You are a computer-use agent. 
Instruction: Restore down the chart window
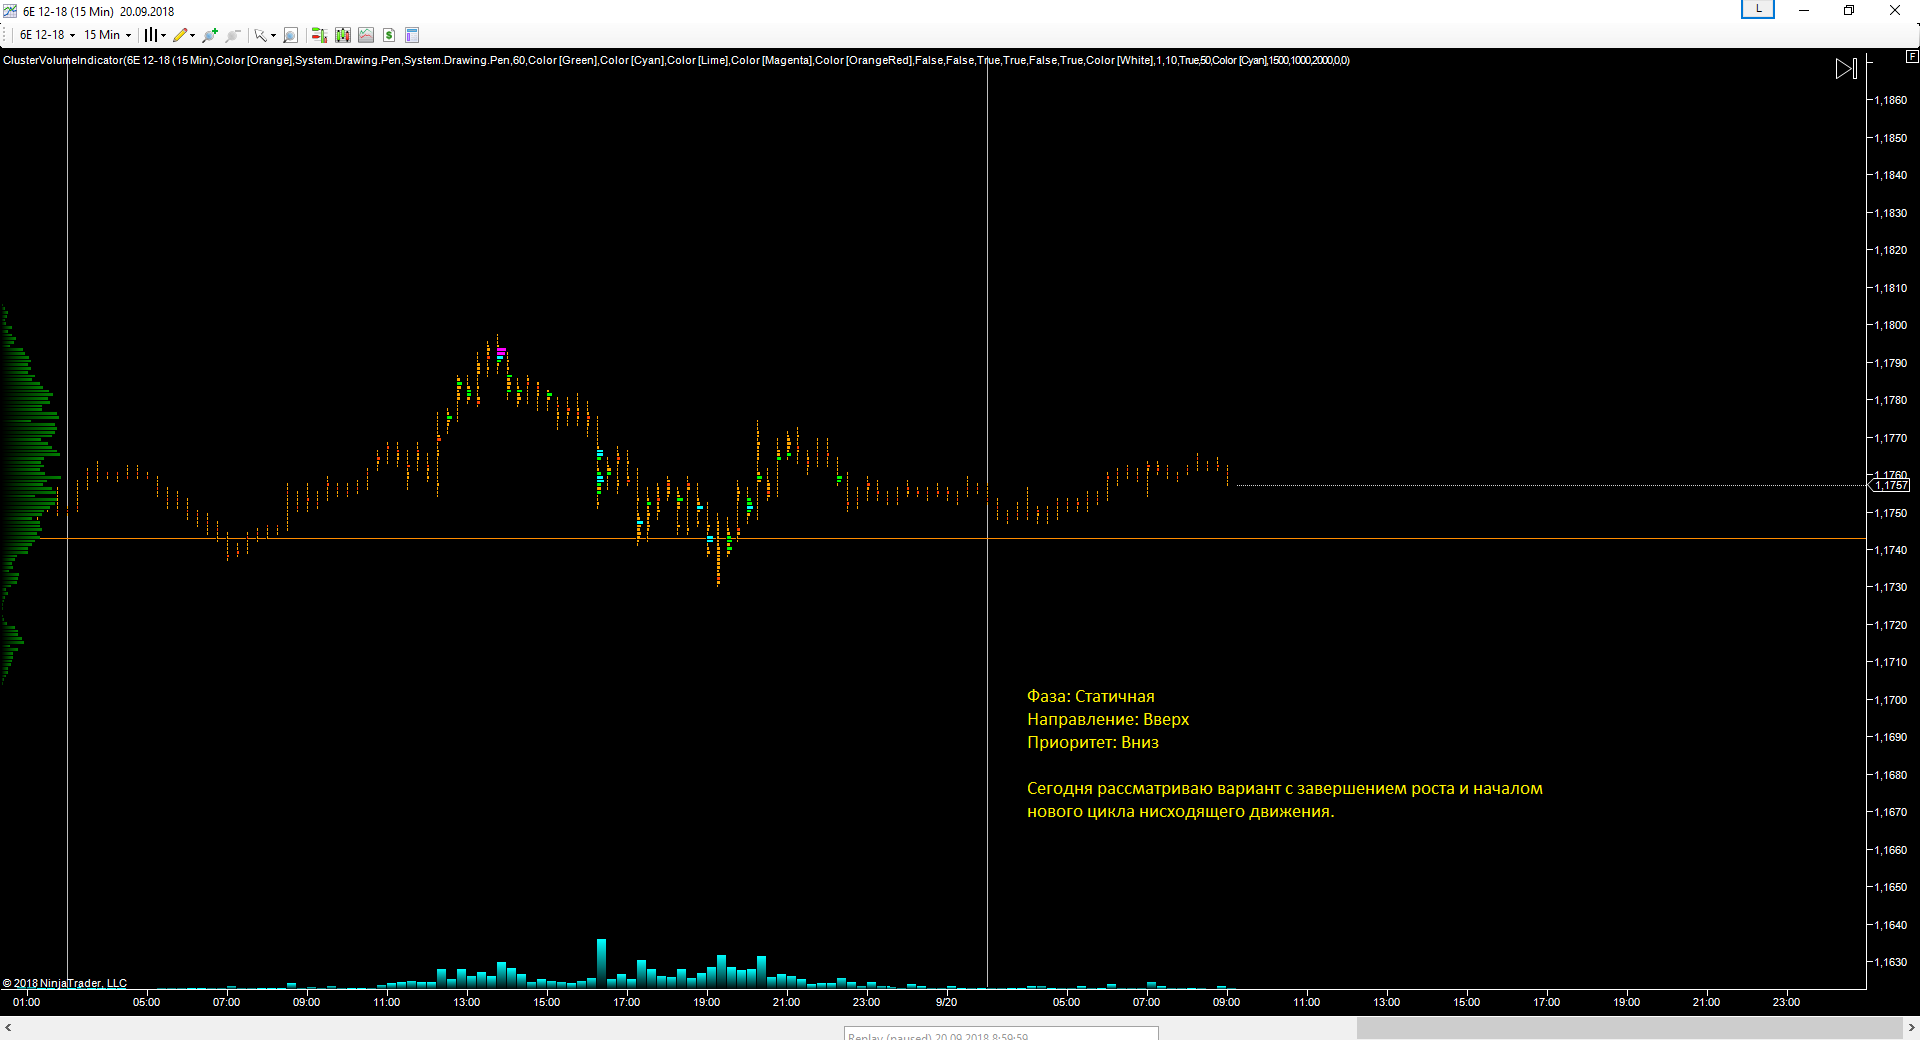click(x=1849, y=10)
